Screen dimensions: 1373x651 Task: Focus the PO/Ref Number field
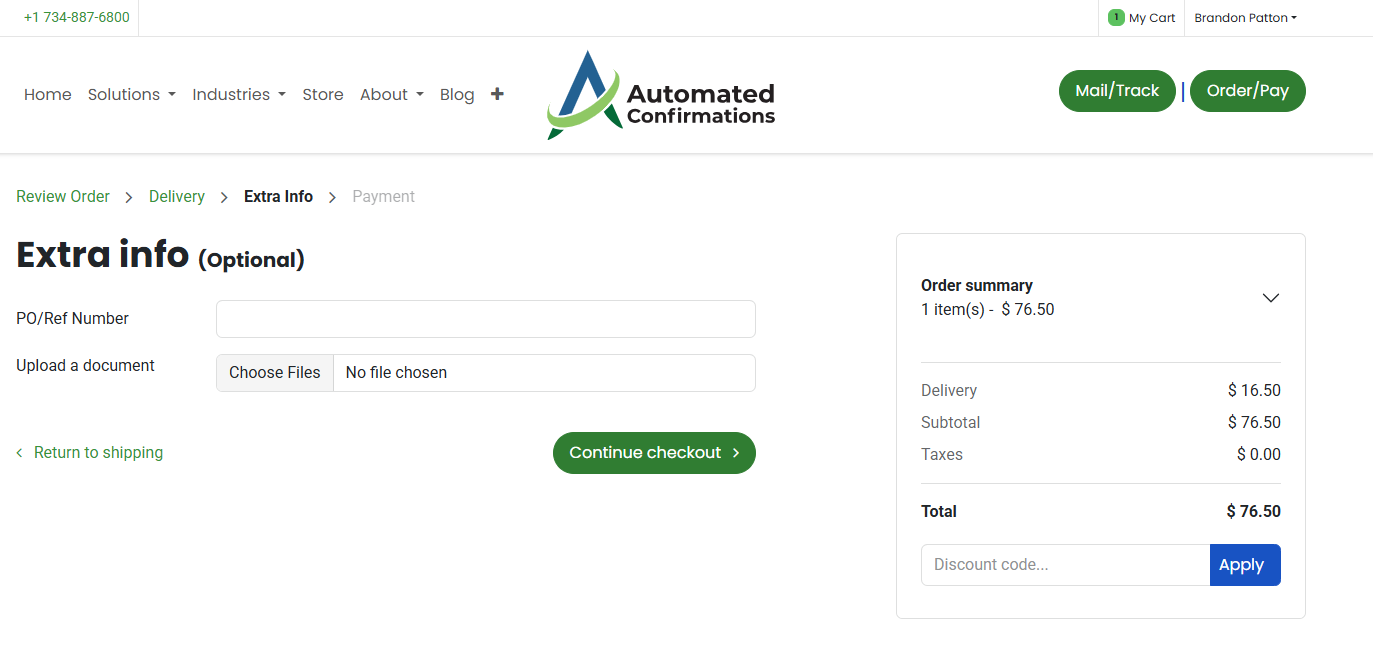[485, 319]
